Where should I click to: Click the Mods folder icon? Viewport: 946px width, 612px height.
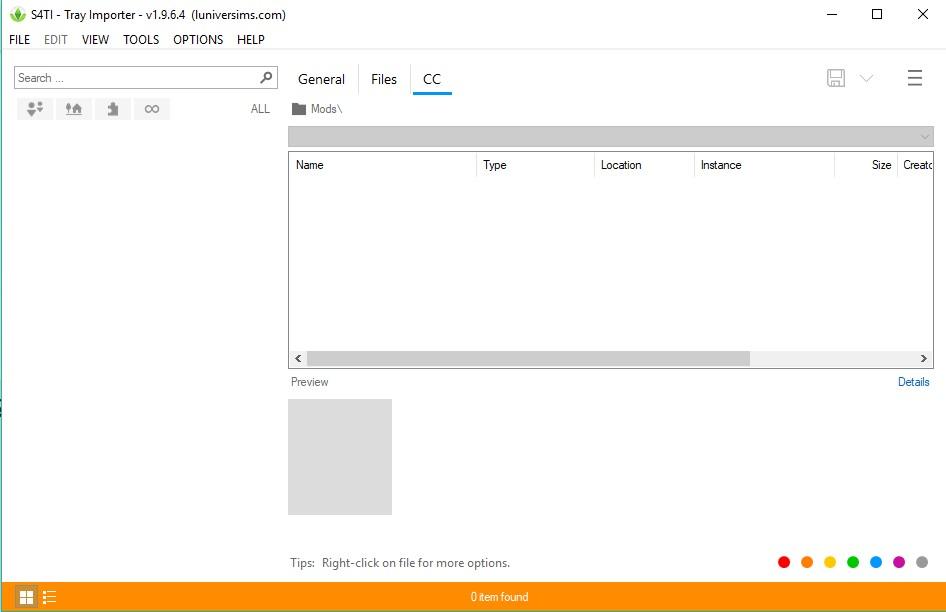click(299, 109)
